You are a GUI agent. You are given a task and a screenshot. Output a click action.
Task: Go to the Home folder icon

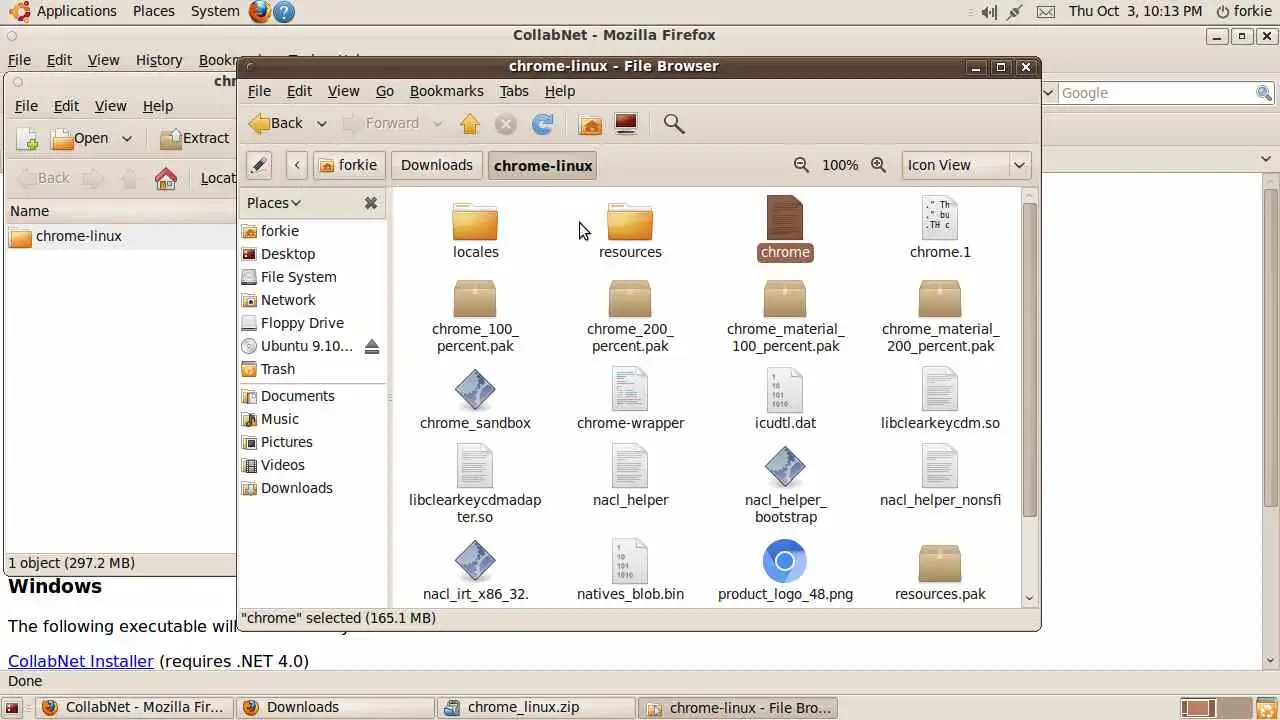click(591, 124)
